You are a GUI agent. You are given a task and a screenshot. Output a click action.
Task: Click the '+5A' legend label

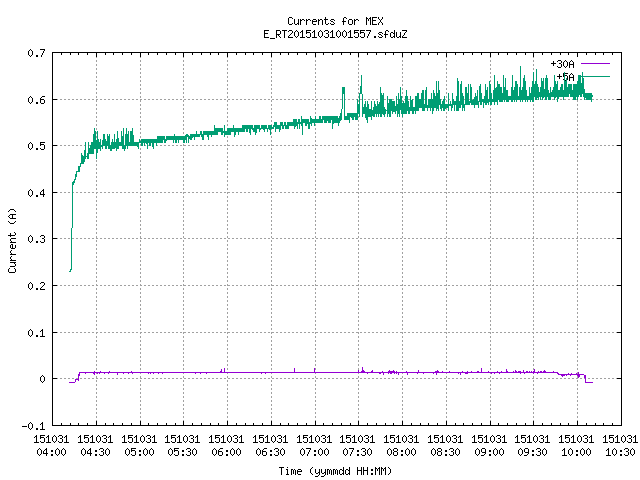[566, 77]
